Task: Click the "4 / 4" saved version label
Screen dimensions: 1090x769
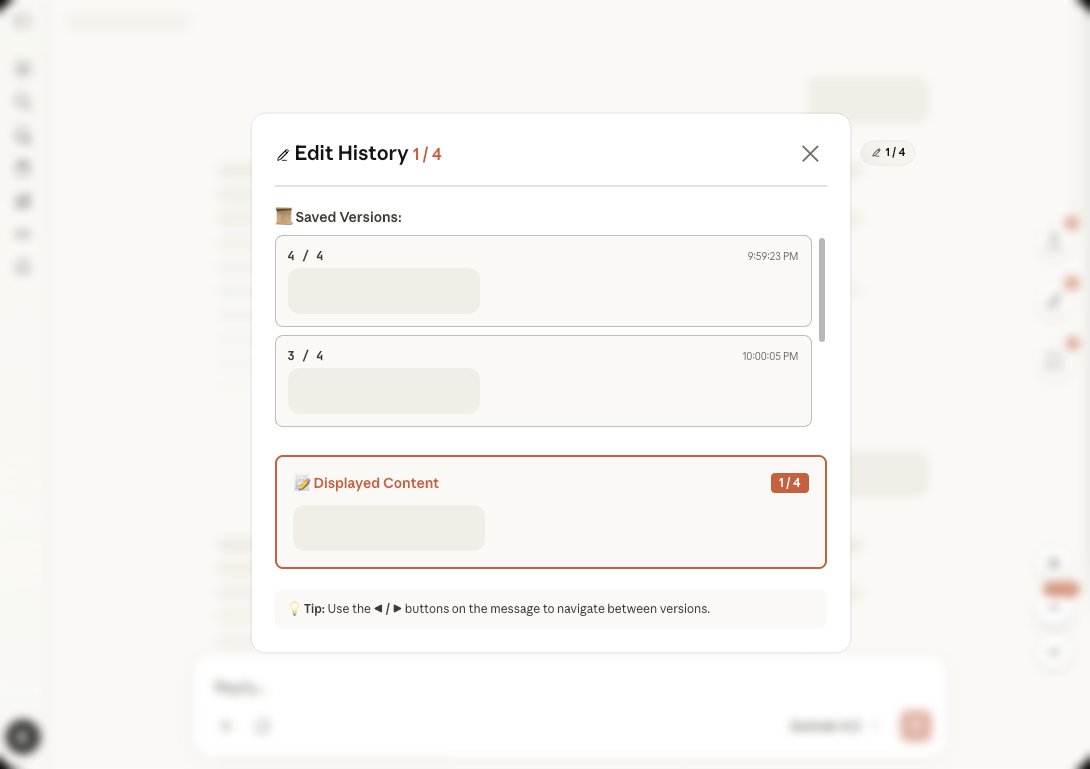Action: click(x=305, y=256)
